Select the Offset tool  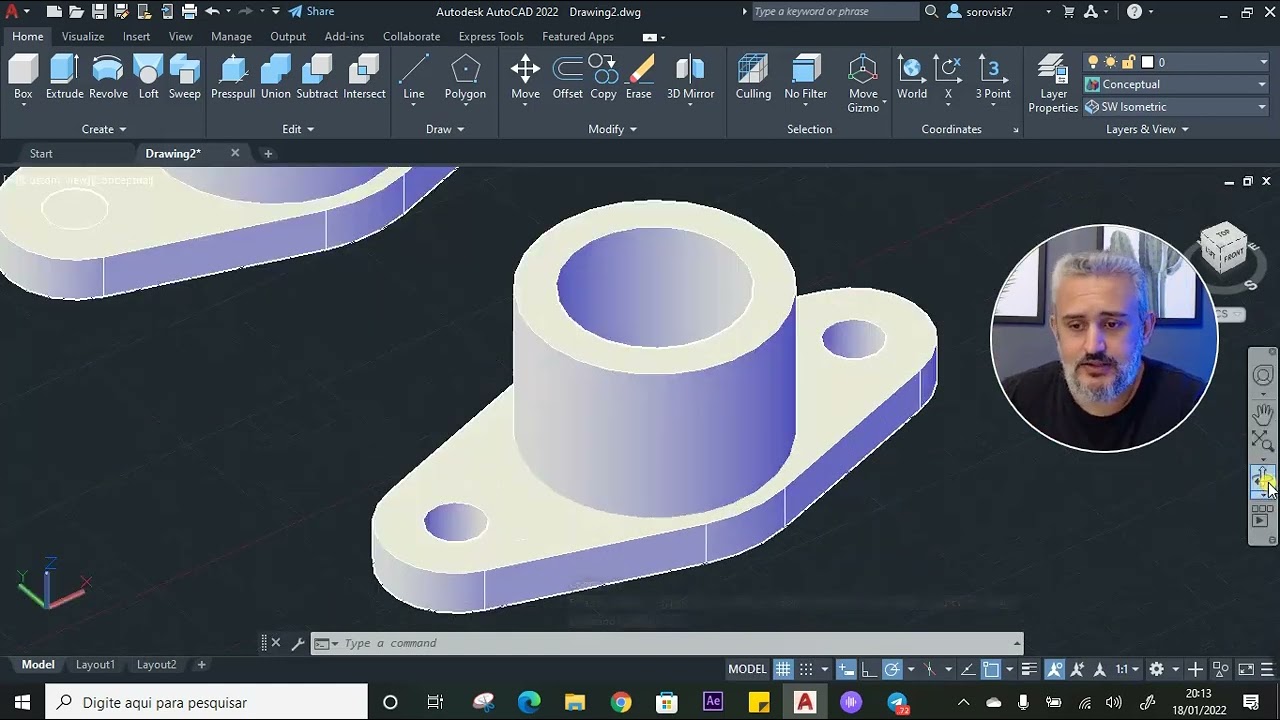[567, 78]
